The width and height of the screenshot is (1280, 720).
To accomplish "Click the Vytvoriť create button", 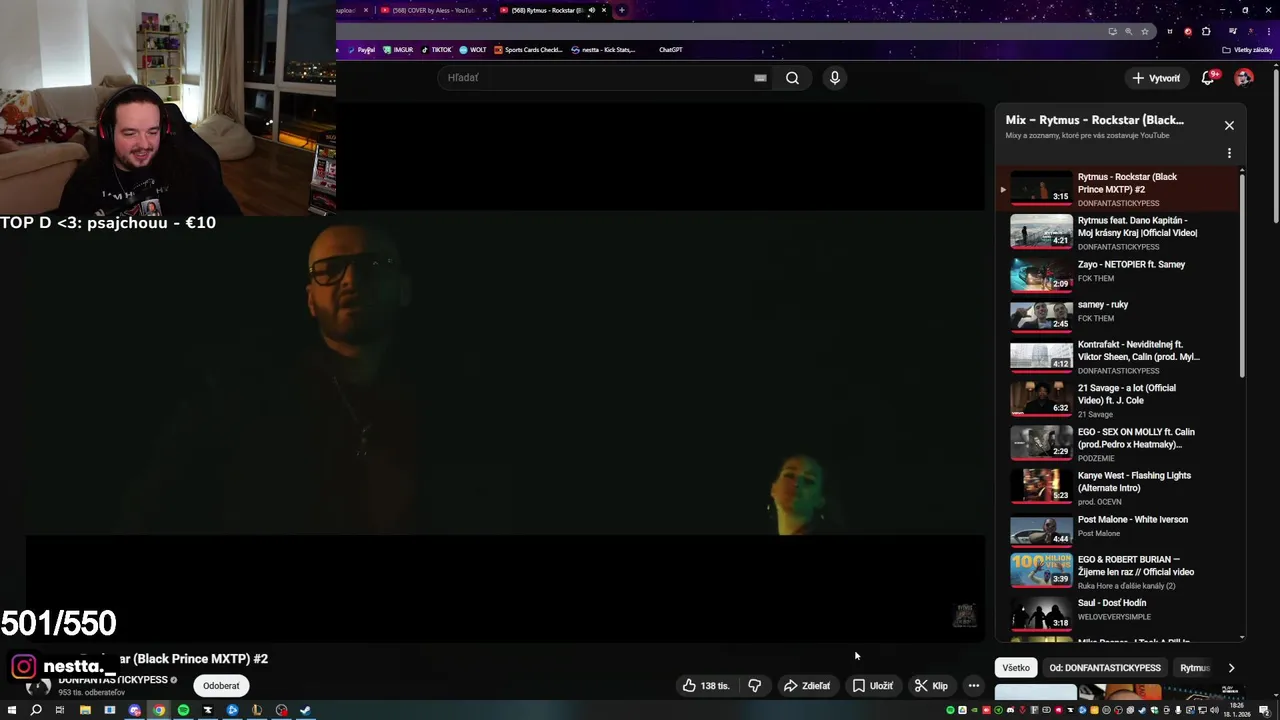I will (1155, 78).
